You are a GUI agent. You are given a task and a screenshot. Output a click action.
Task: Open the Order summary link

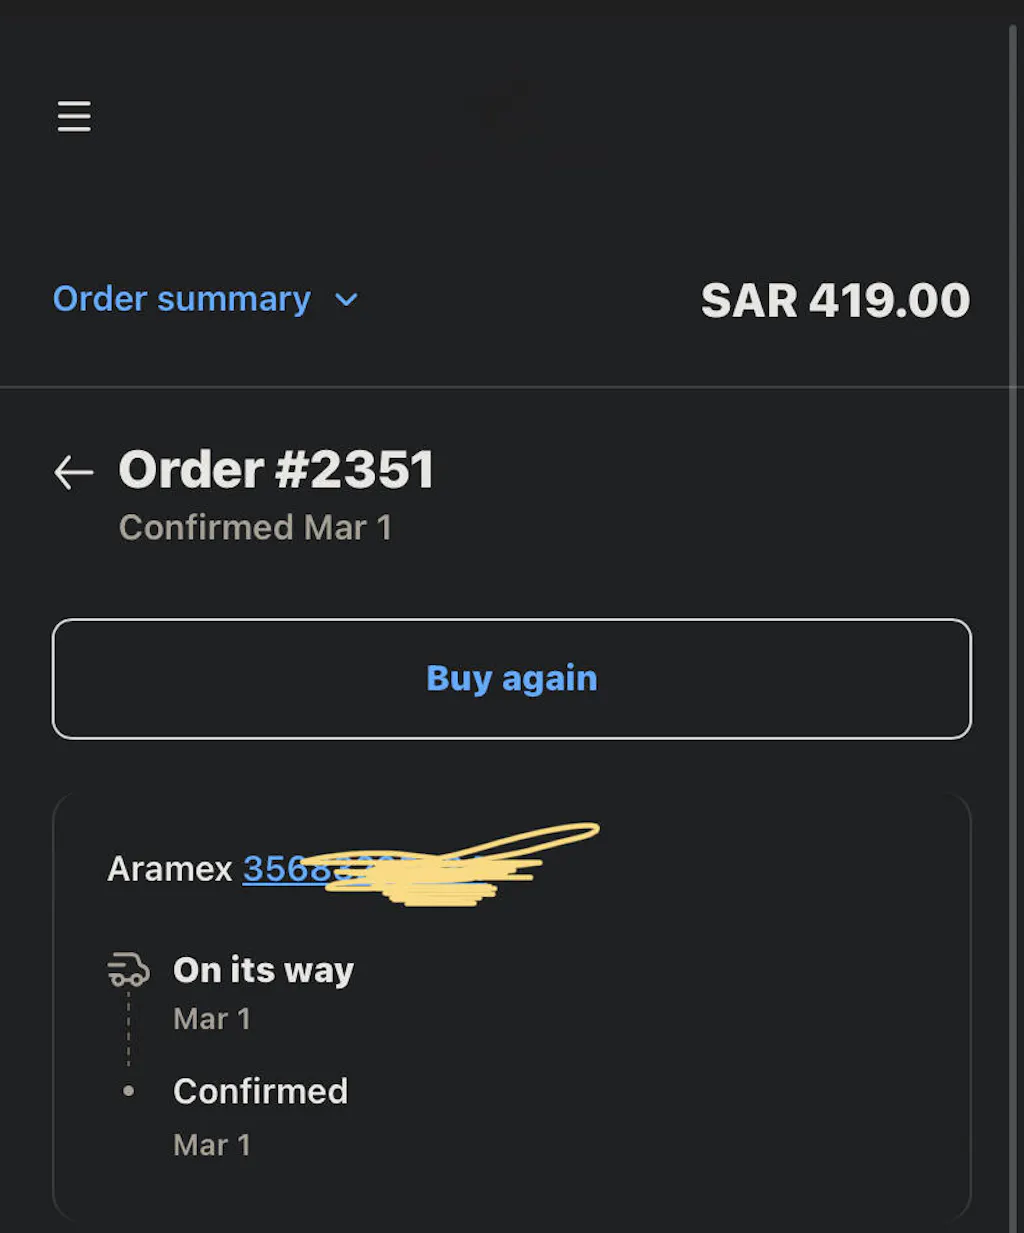tap(181, 299)
